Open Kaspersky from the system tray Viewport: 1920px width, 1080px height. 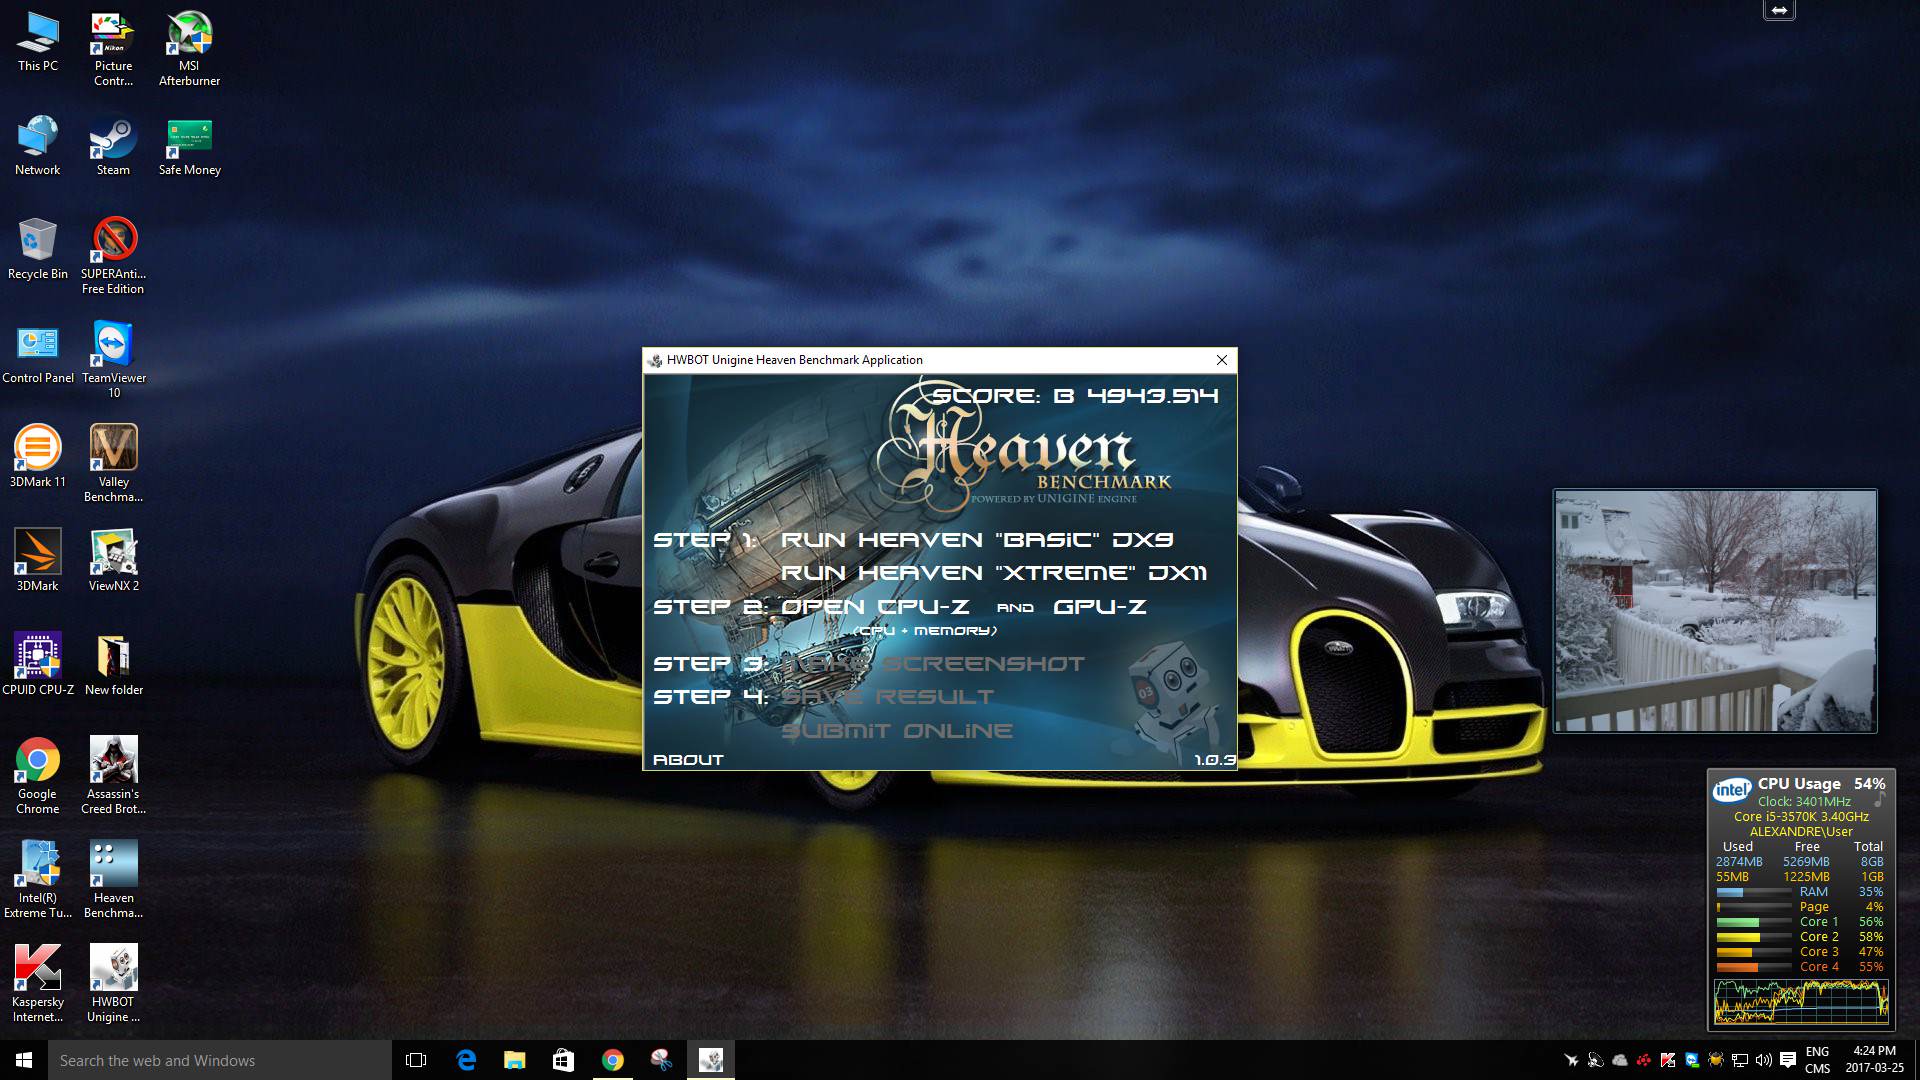(x=1668, y=1060)
